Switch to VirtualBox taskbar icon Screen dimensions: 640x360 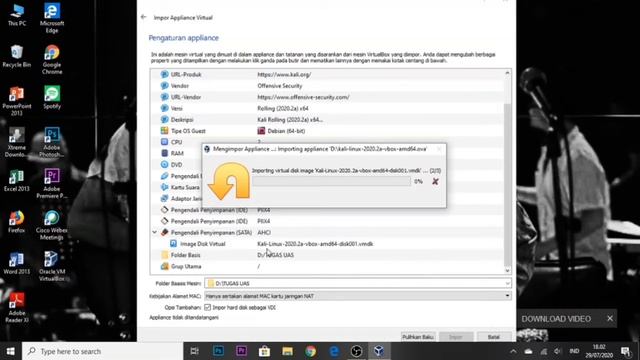tap(379, 351)
